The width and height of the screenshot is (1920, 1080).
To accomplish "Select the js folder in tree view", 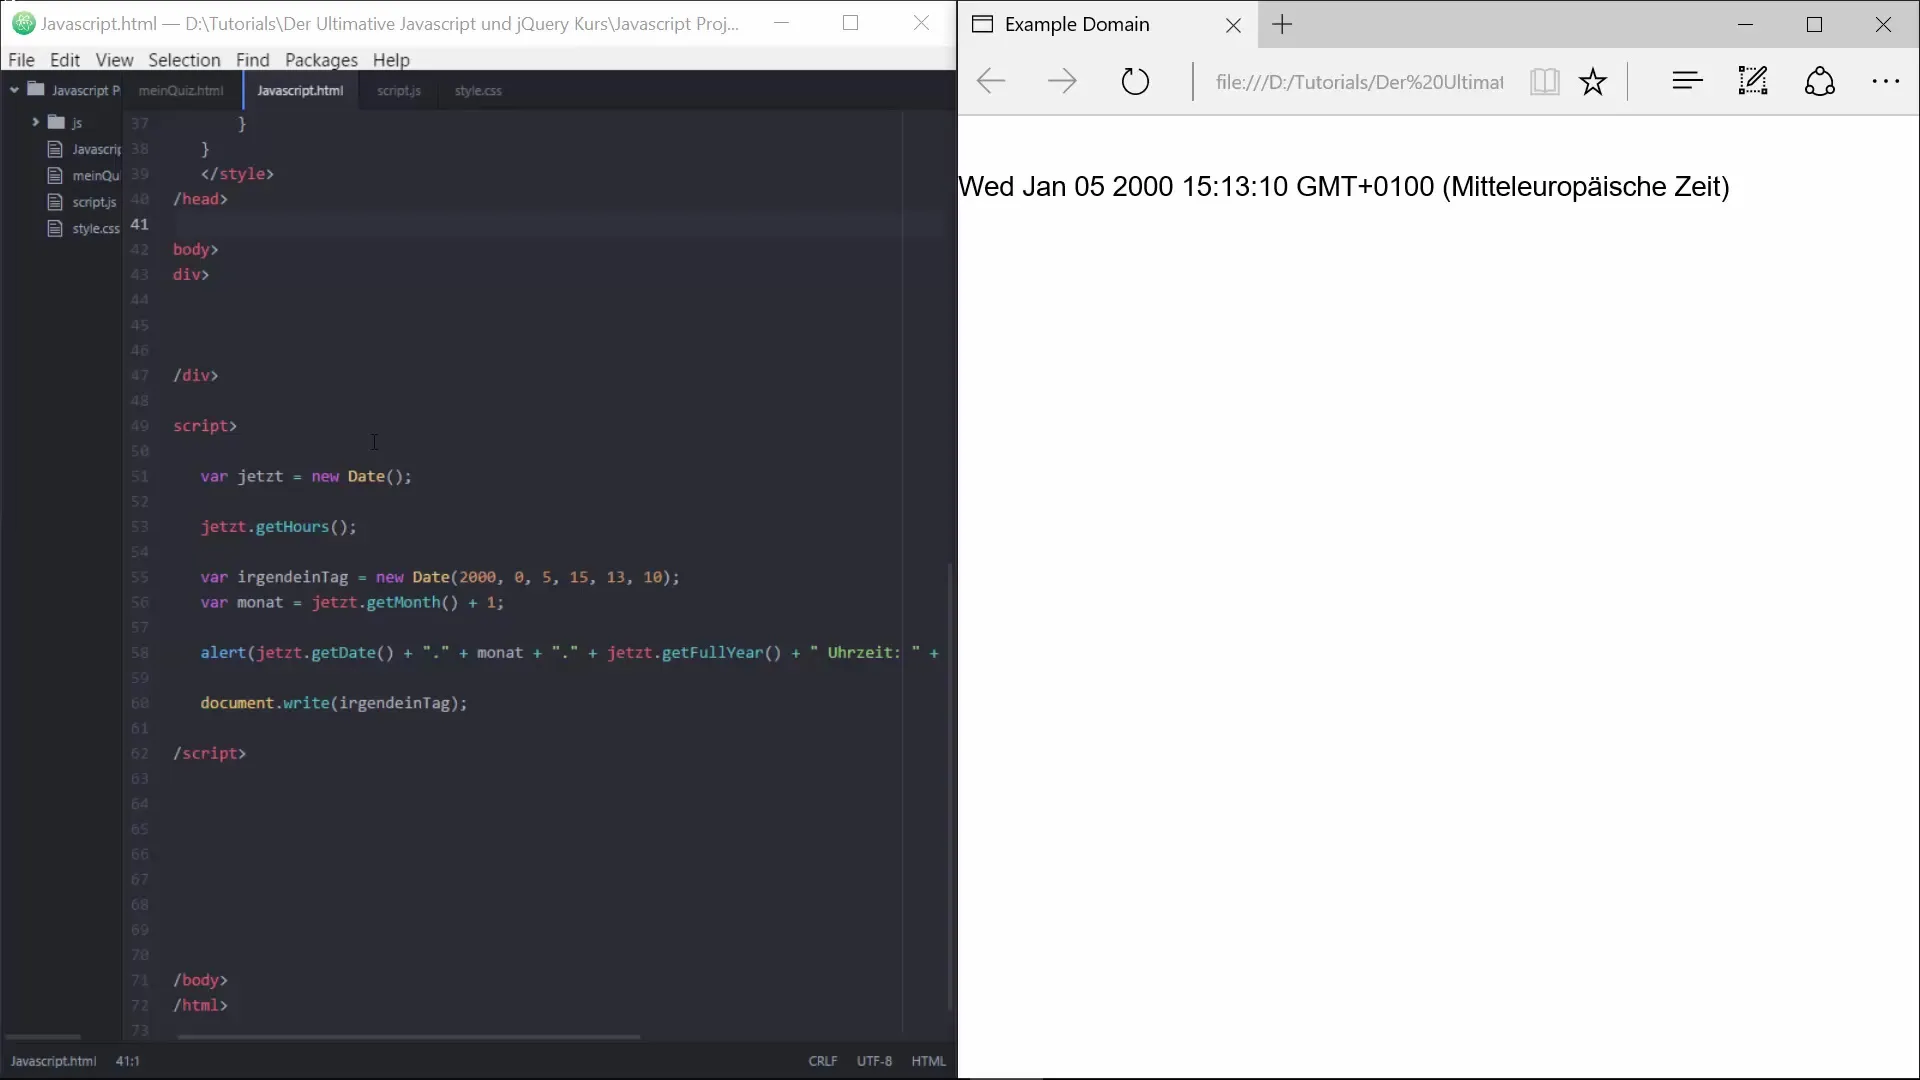I will 77,123.
